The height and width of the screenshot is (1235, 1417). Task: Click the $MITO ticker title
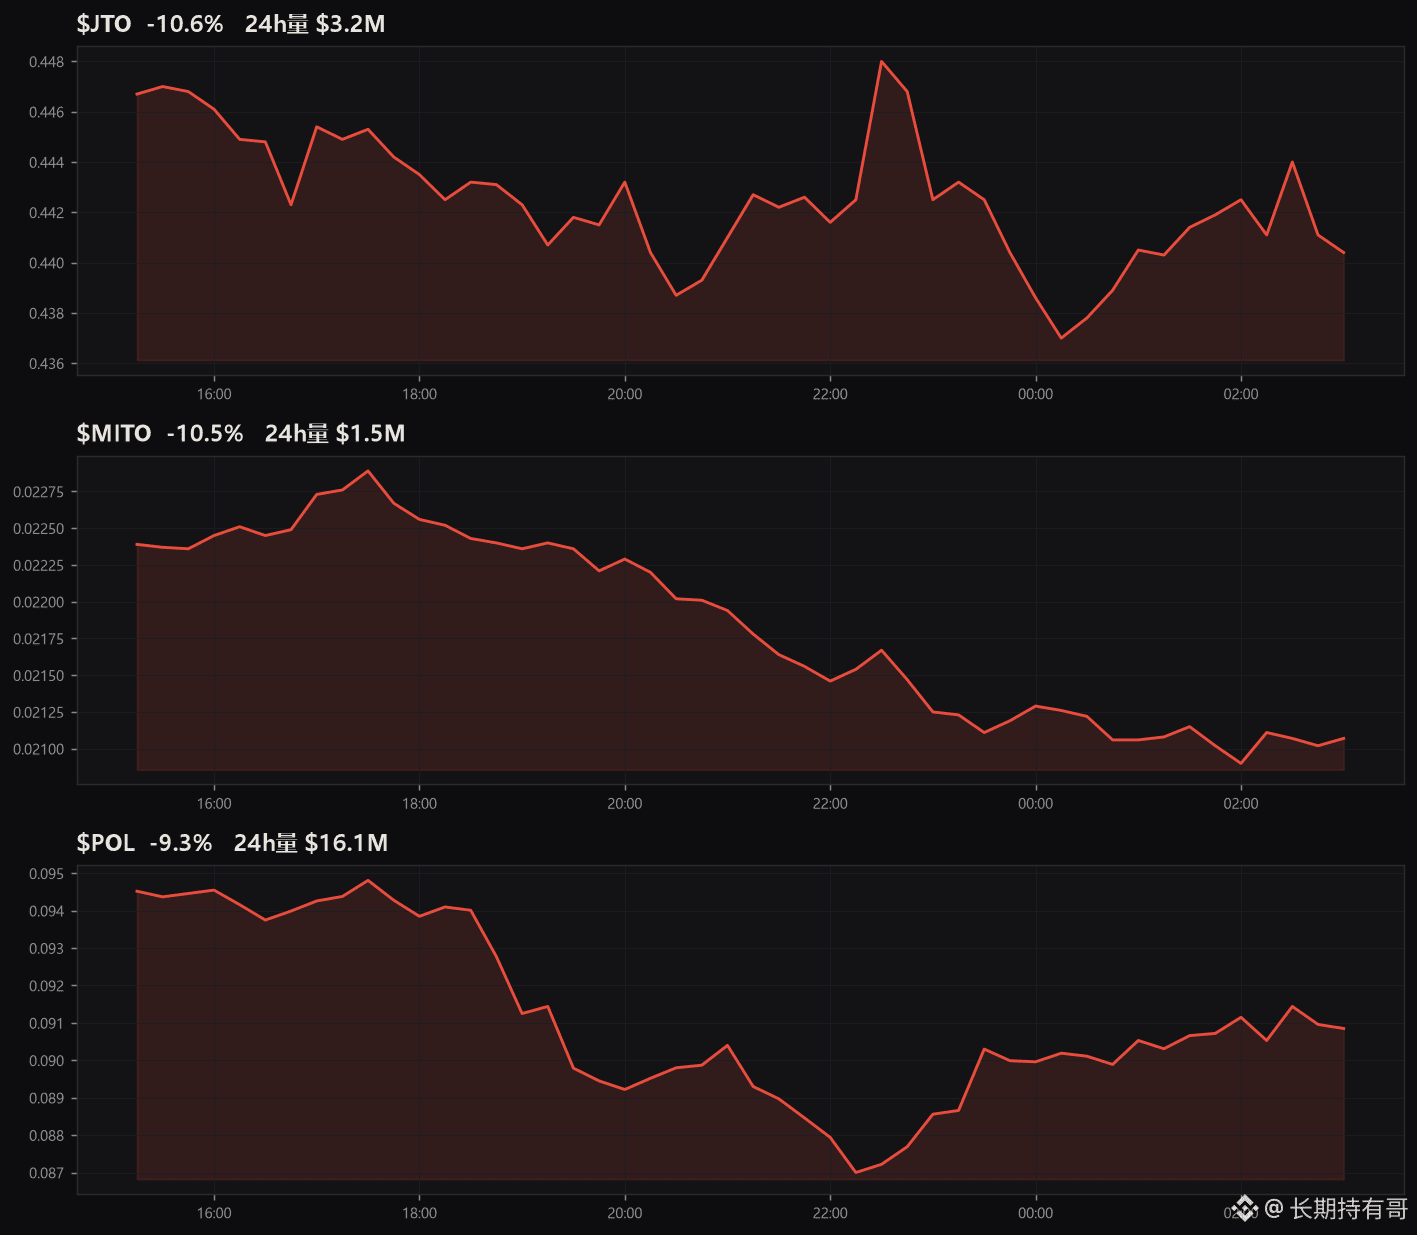tap(114, 433)
